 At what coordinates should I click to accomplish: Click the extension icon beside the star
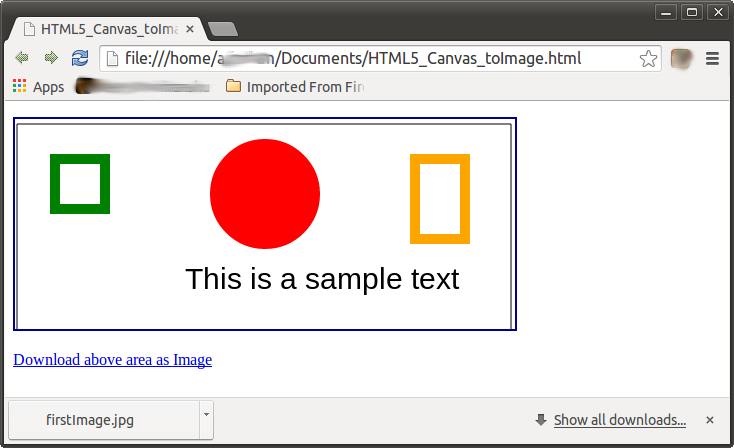click(x=682, y=58)
